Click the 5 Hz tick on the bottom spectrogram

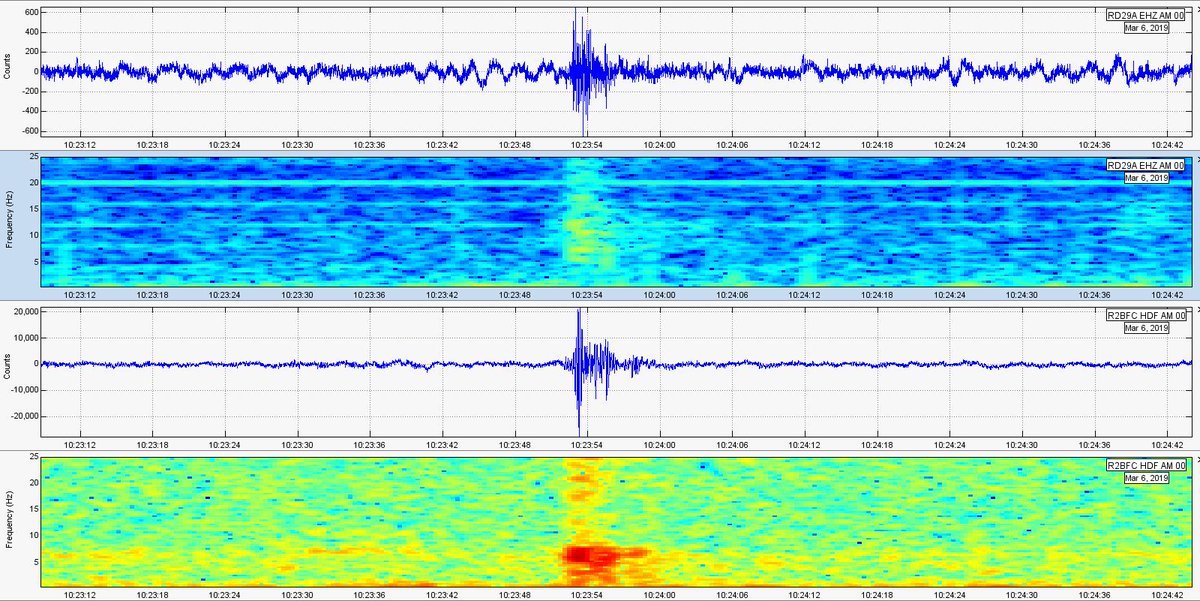click(35, 560)
